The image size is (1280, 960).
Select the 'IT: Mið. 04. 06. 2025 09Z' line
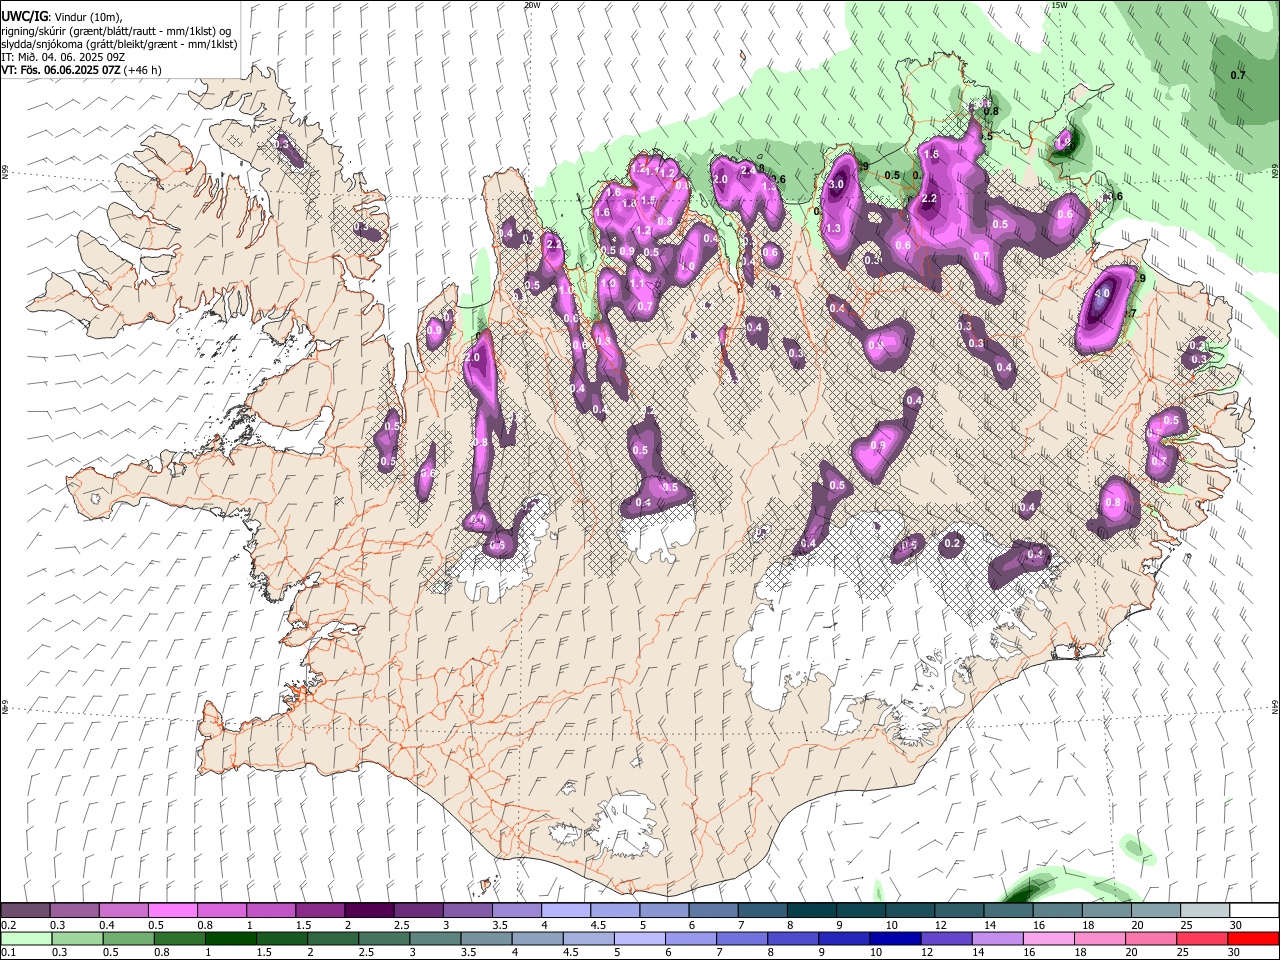pyautogui.click(x=63, y=57)
